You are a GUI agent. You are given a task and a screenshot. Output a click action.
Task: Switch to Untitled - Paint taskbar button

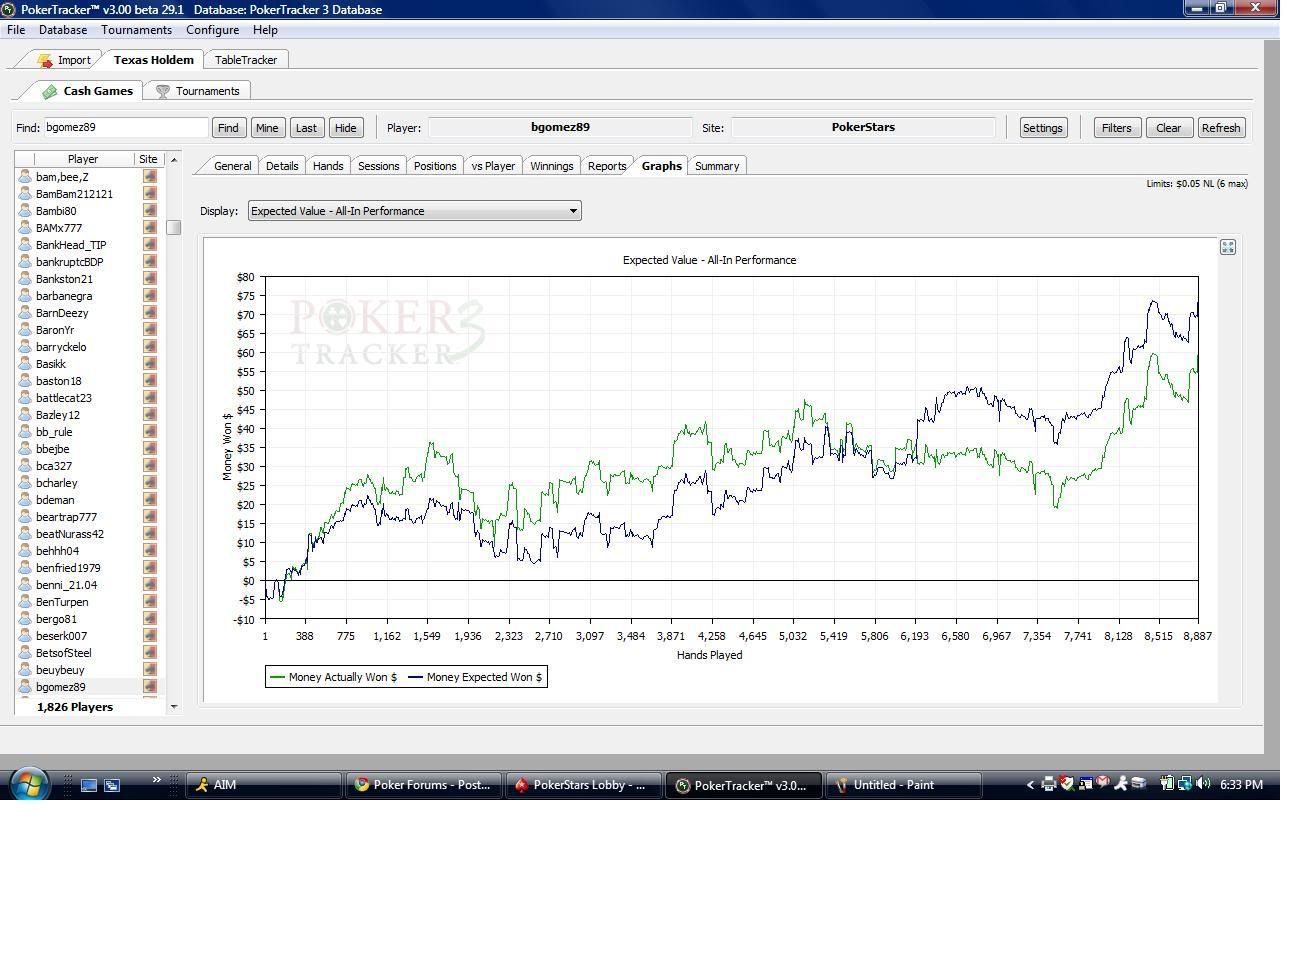pyautogui.click(x=904, y=785)
